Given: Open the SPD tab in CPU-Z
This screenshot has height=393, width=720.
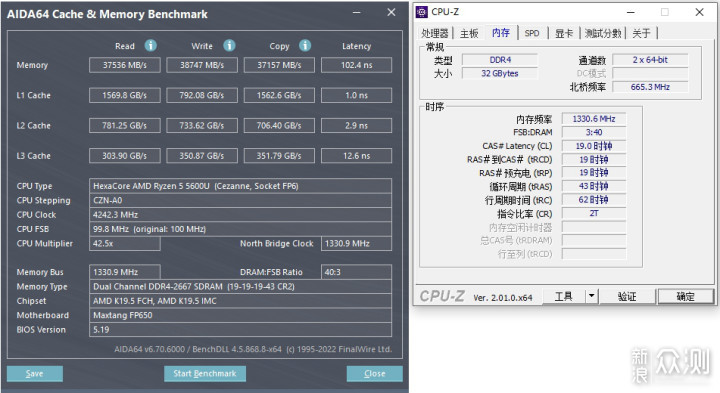Looking at the screenshot, I should point(532,33).
